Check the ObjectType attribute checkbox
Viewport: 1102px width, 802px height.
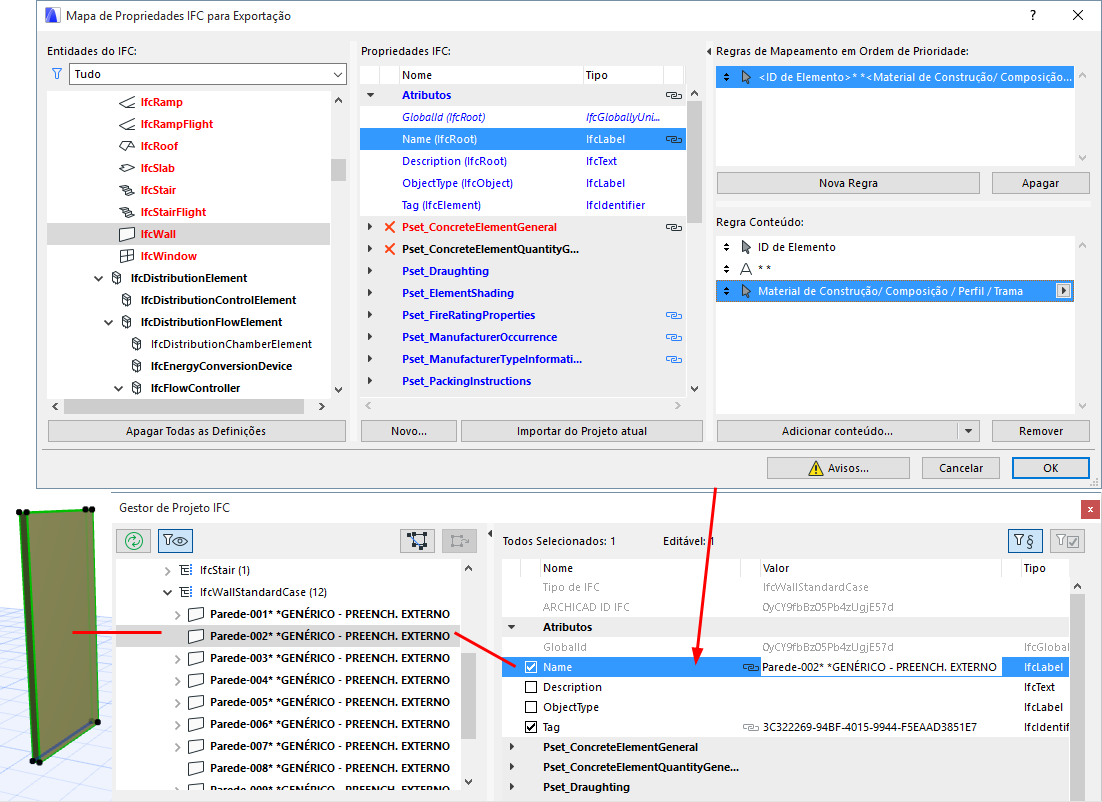pyautogui.click(x=531, y=707)
